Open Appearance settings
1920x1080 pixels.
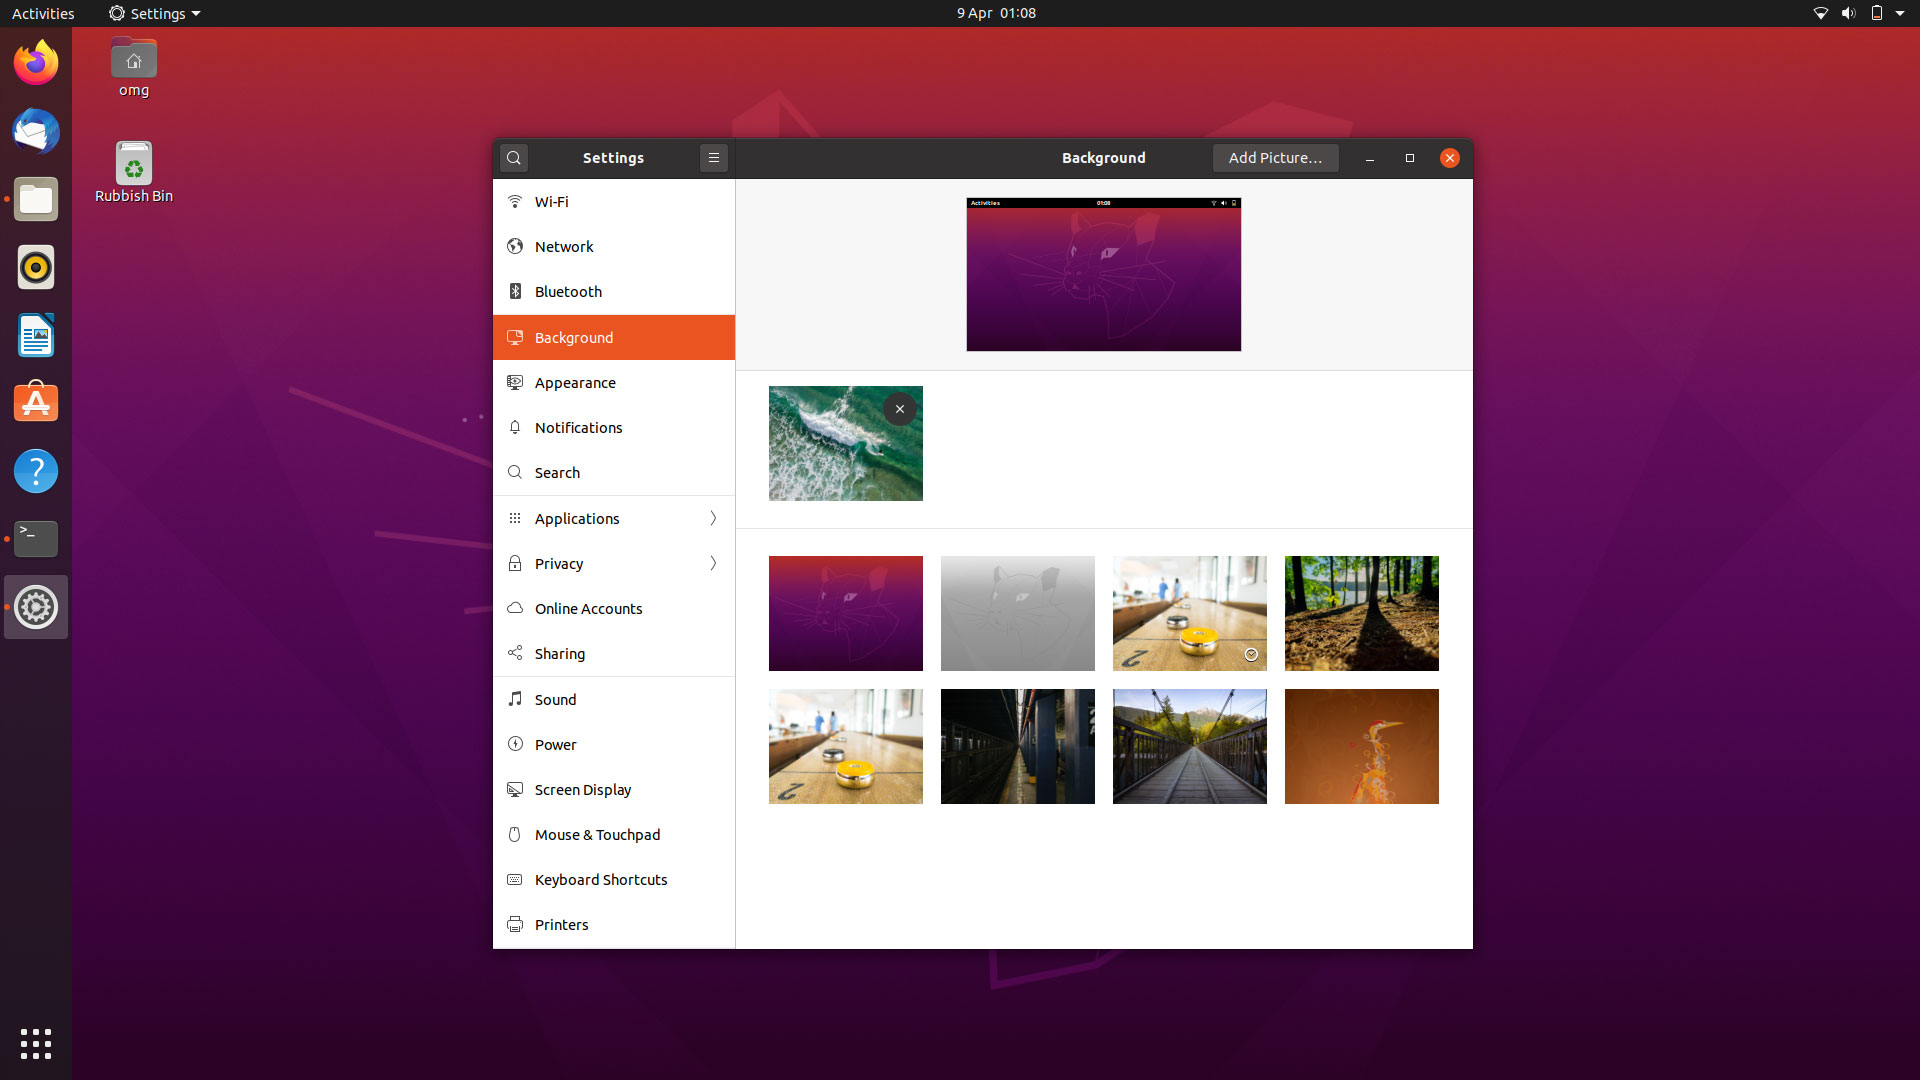[x=614, y=382]
